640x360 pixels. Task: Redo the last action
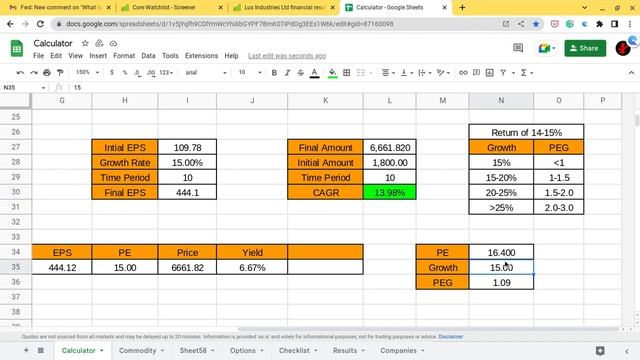pos(34,73)
